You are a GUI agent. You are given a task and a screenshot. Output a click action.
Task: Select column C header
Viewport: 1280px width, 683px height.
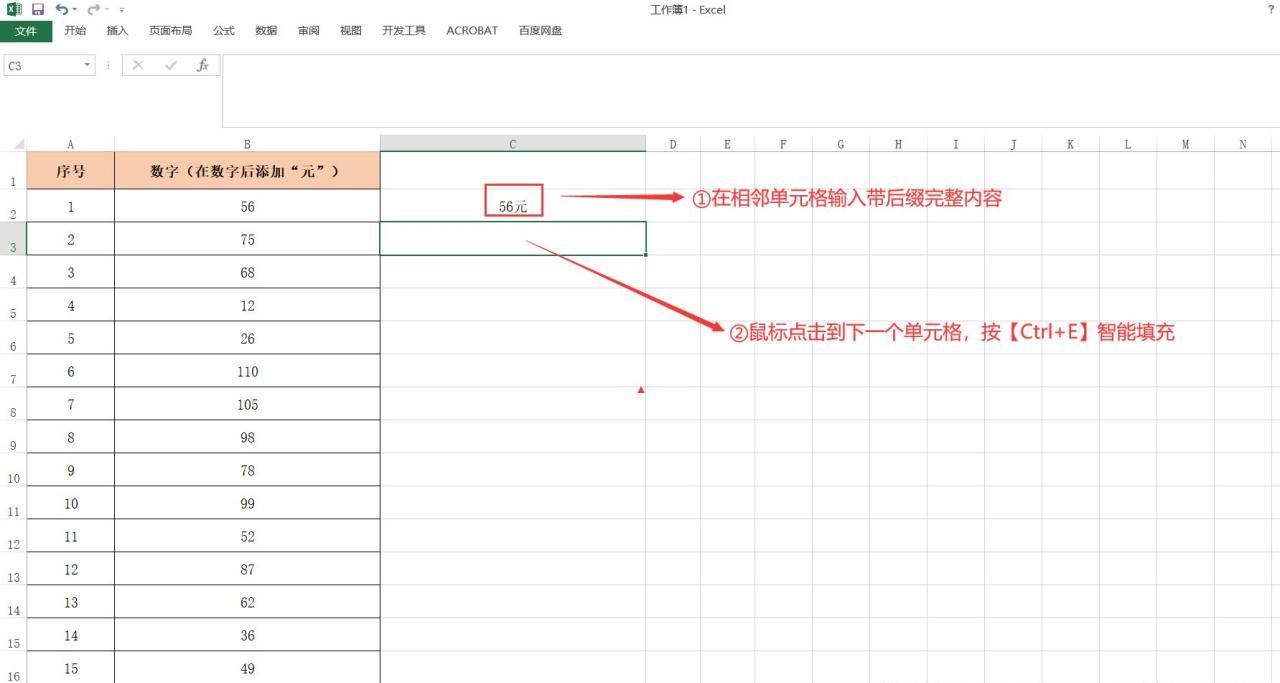[x=513, y=144]
